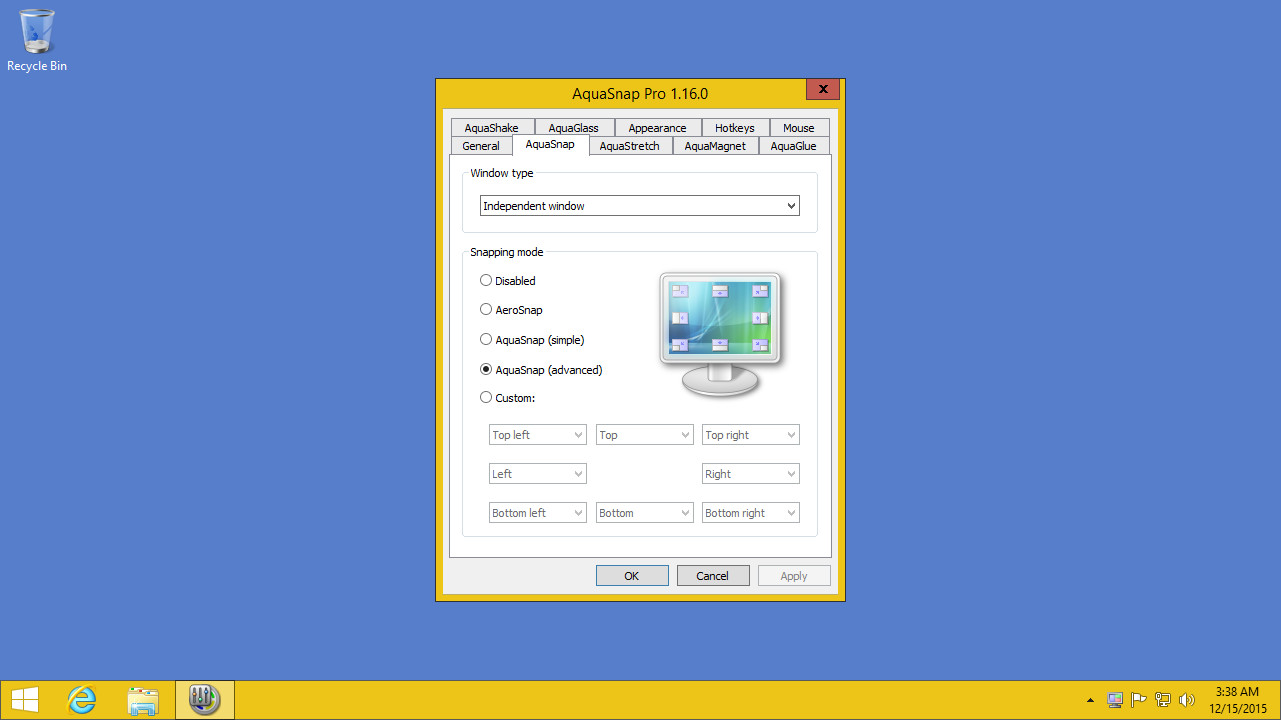This screenshot has width=1281, height=720.
Task: Click the Windows Start button
Action: pyautogui.click(x=23, y=699)
